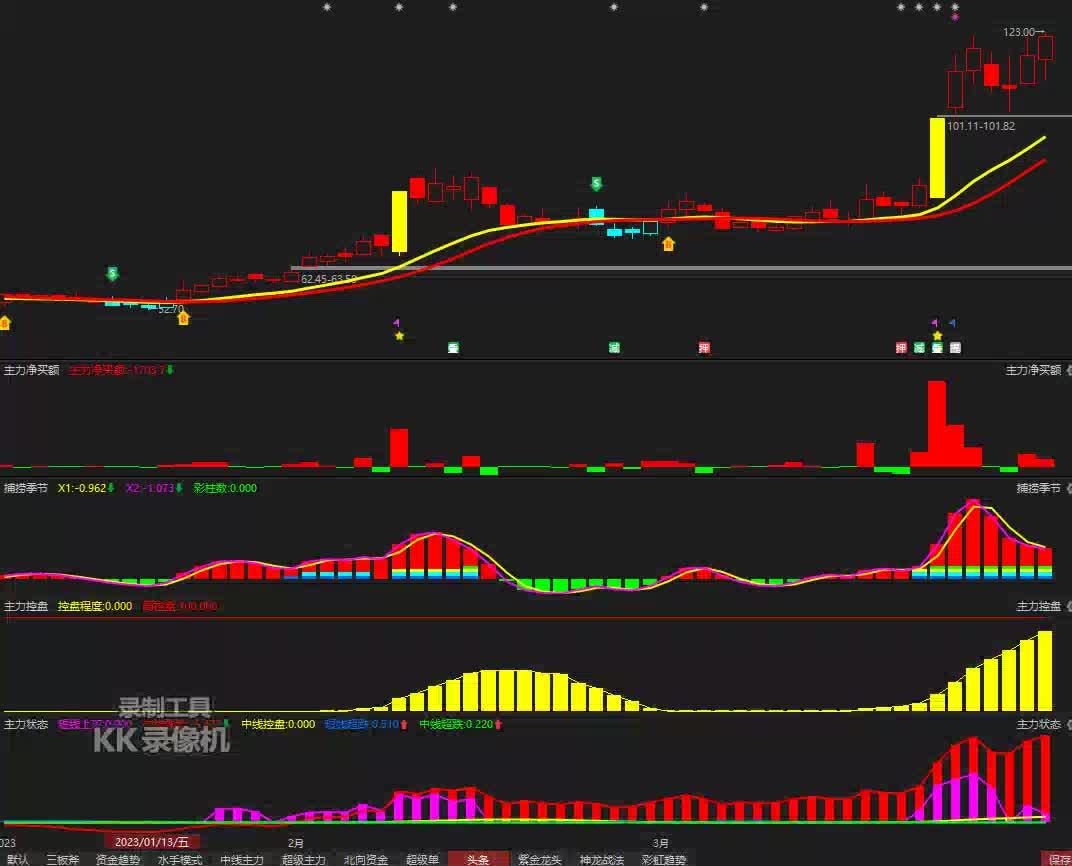Click the green $ marker above cyan candle

(596, 184)
